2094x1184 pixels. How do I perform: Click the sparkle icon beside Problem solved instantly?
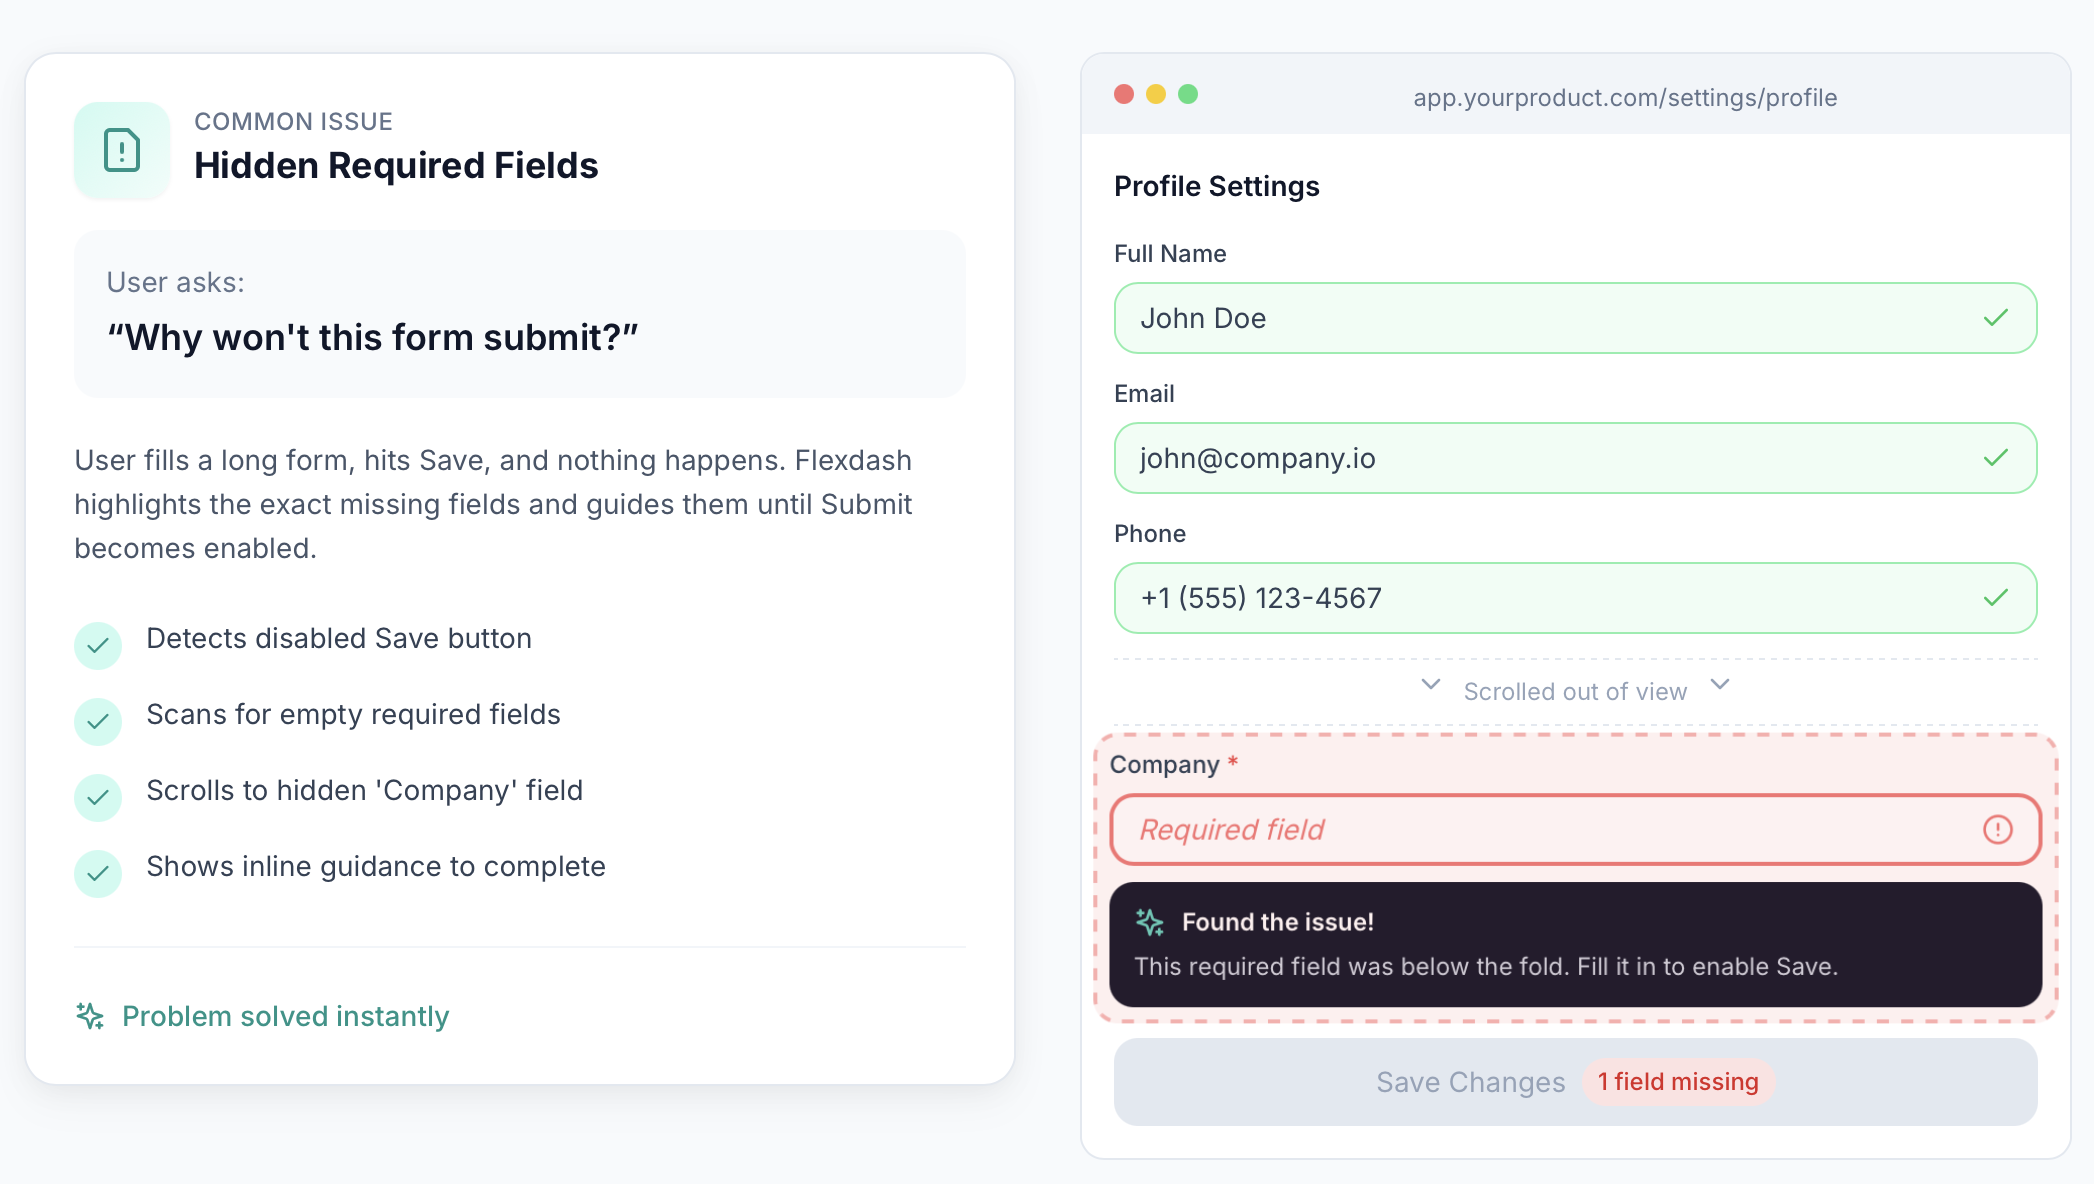[89, 1016]
